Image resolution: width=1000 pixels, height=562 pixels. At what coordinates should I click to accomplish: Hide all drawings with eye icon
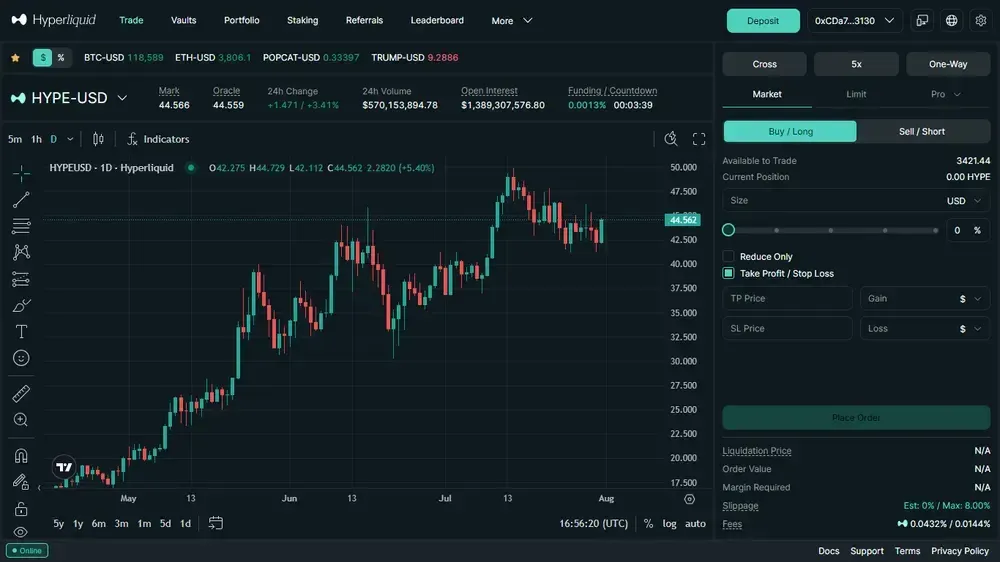point(21,531)
